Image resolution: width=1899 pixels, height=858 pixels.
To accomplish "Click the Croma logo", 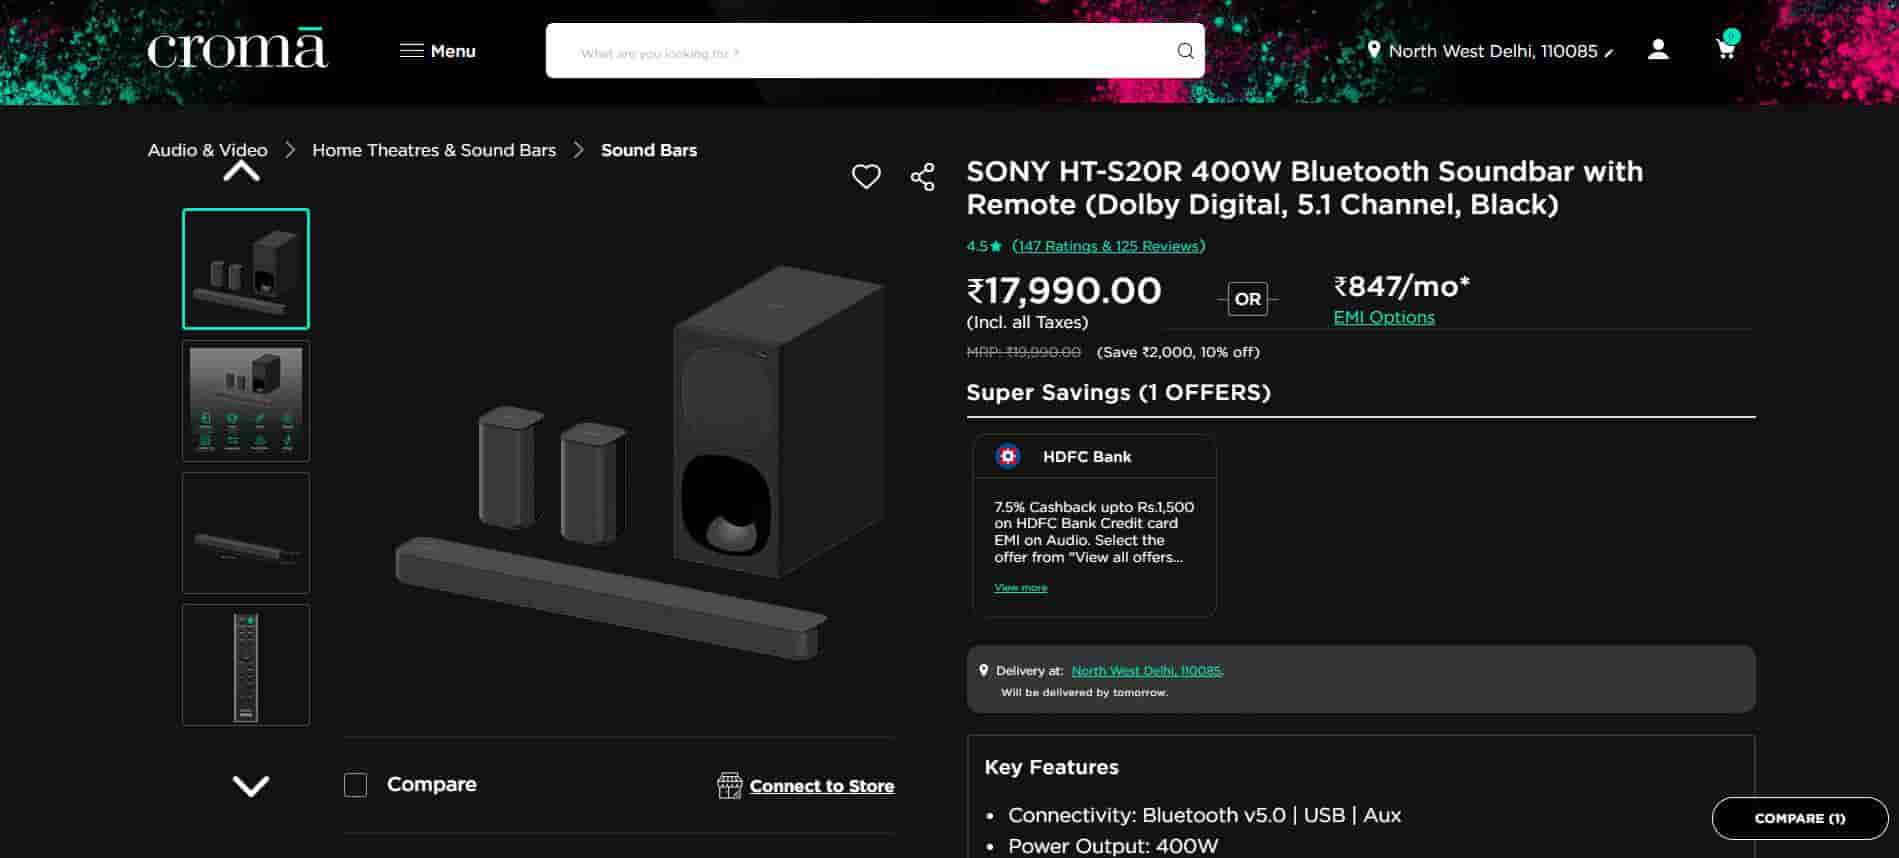I will [237, 50].
